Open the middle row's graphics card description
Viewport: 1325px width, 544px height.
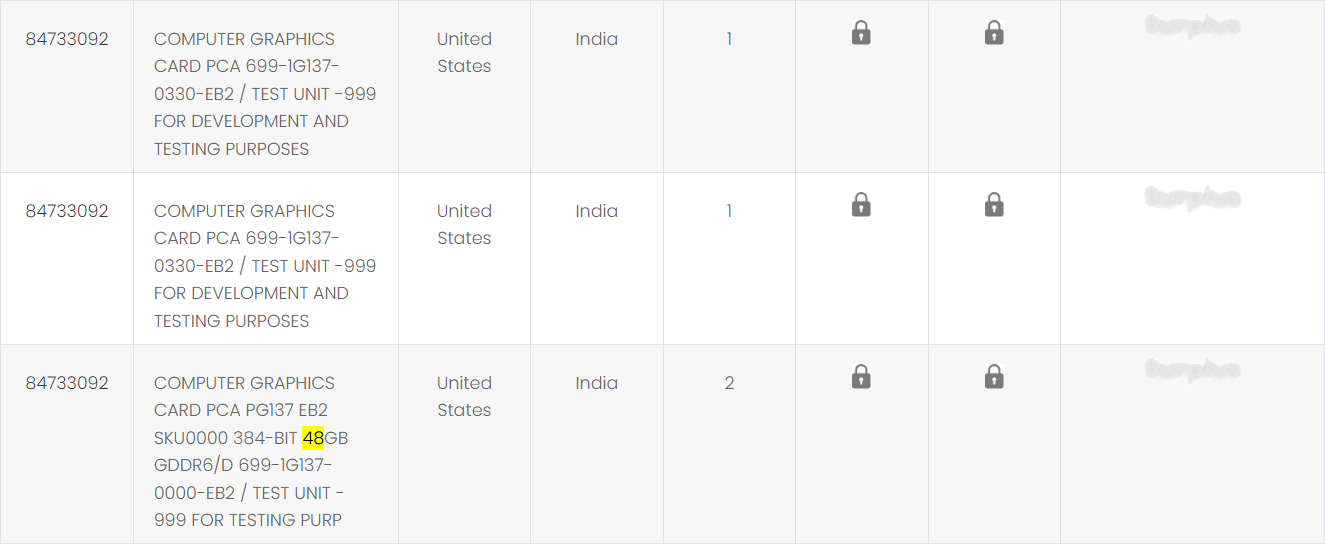pos(265,266)
